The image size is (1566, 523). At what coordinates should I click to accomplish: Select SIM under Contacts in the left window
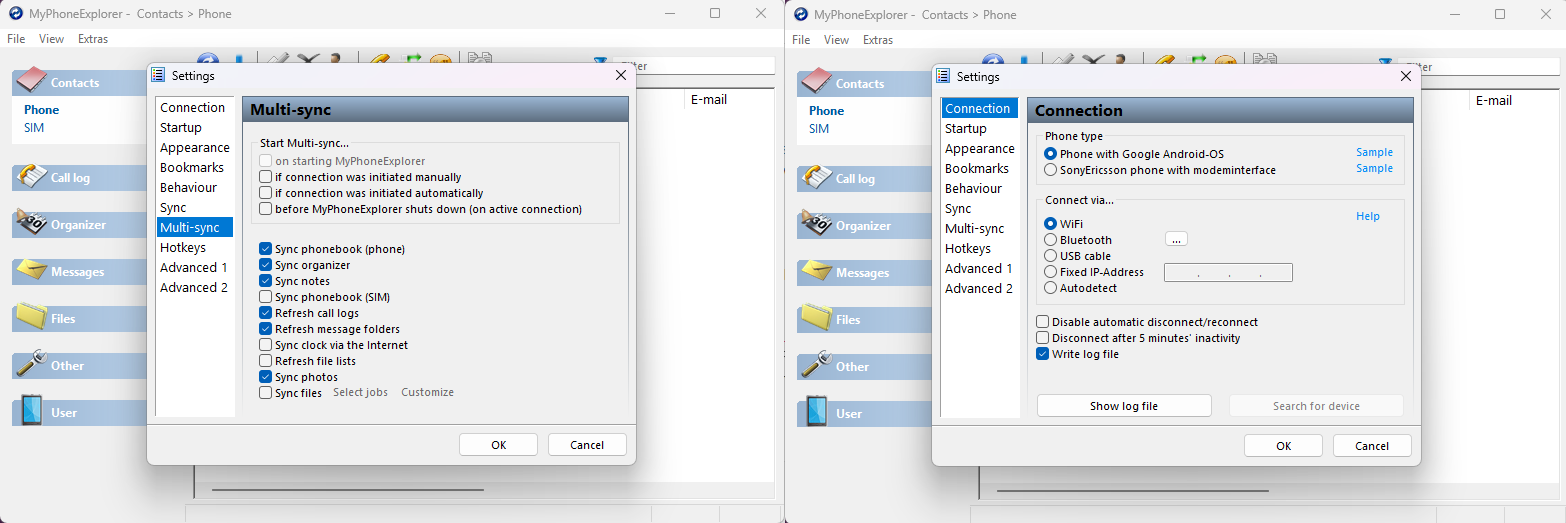[34, 128]
